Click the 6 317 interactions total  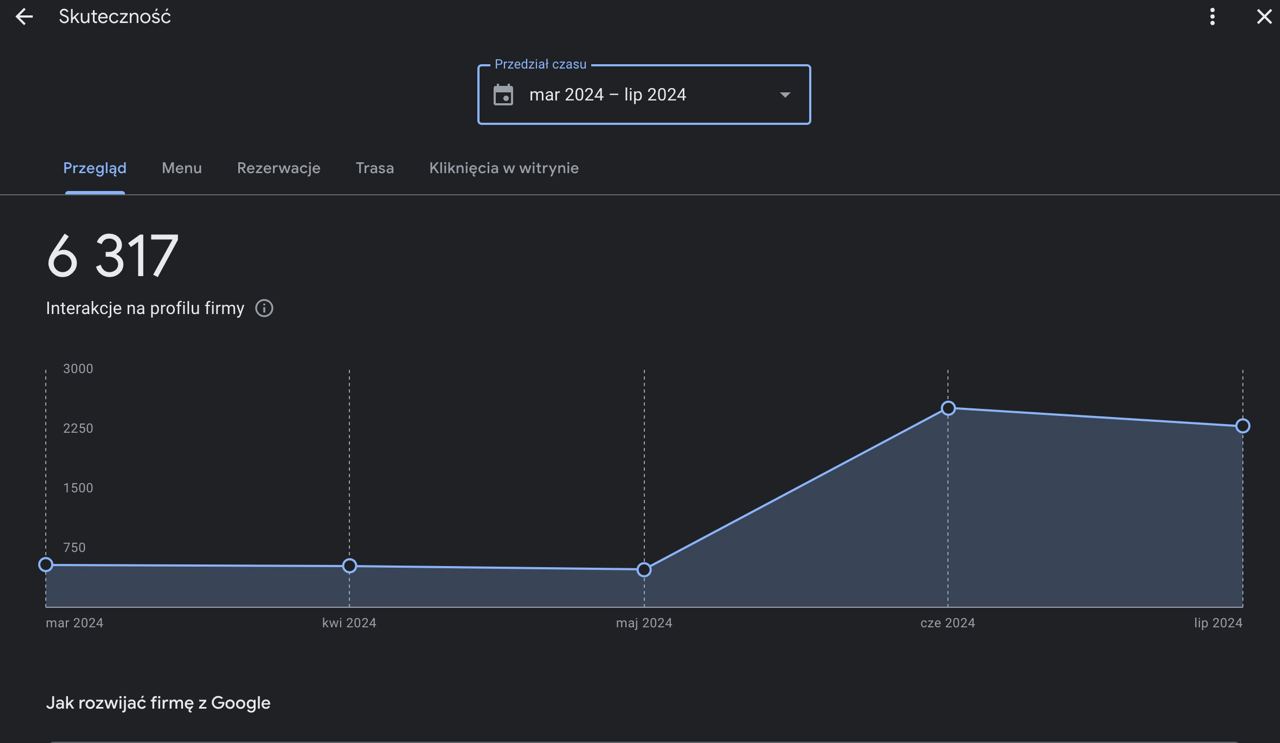pos(113,256)
